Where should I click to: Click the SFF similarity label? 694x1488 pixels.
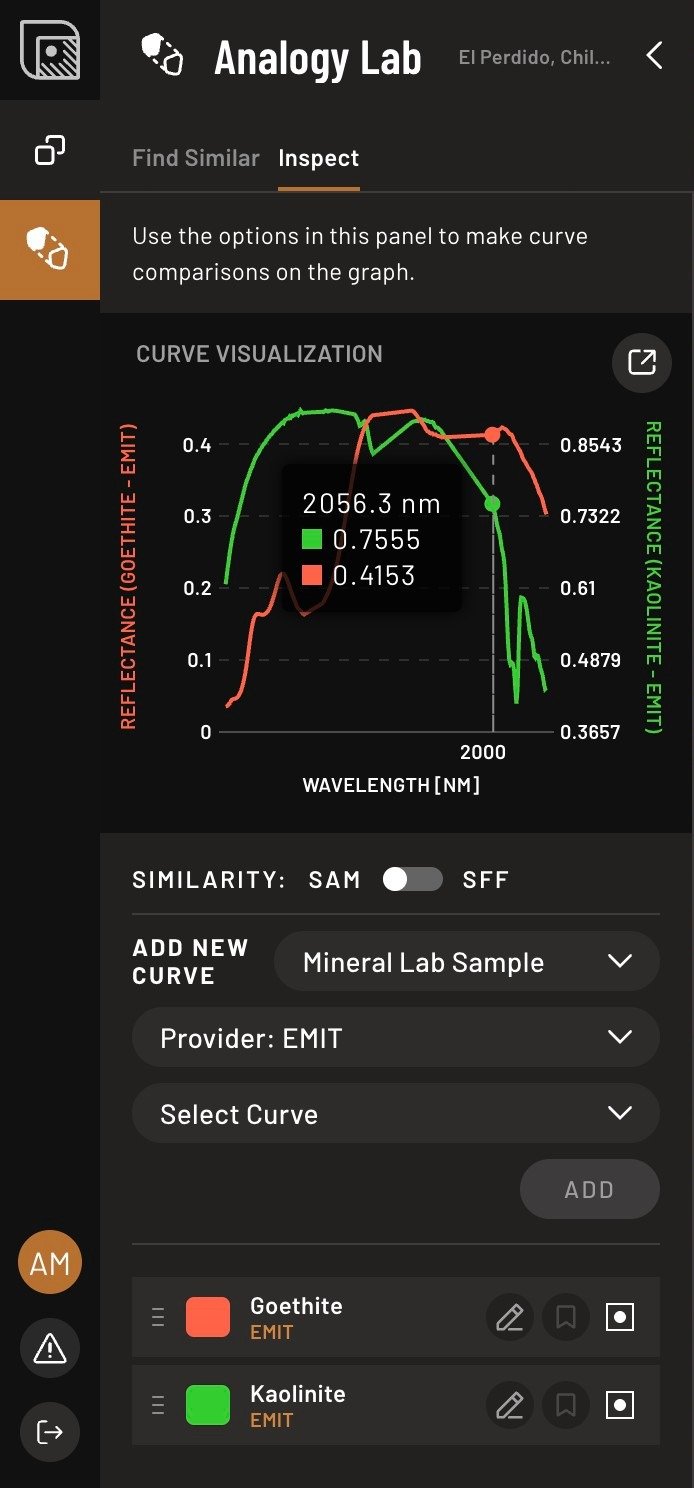[x=486, y=880]
